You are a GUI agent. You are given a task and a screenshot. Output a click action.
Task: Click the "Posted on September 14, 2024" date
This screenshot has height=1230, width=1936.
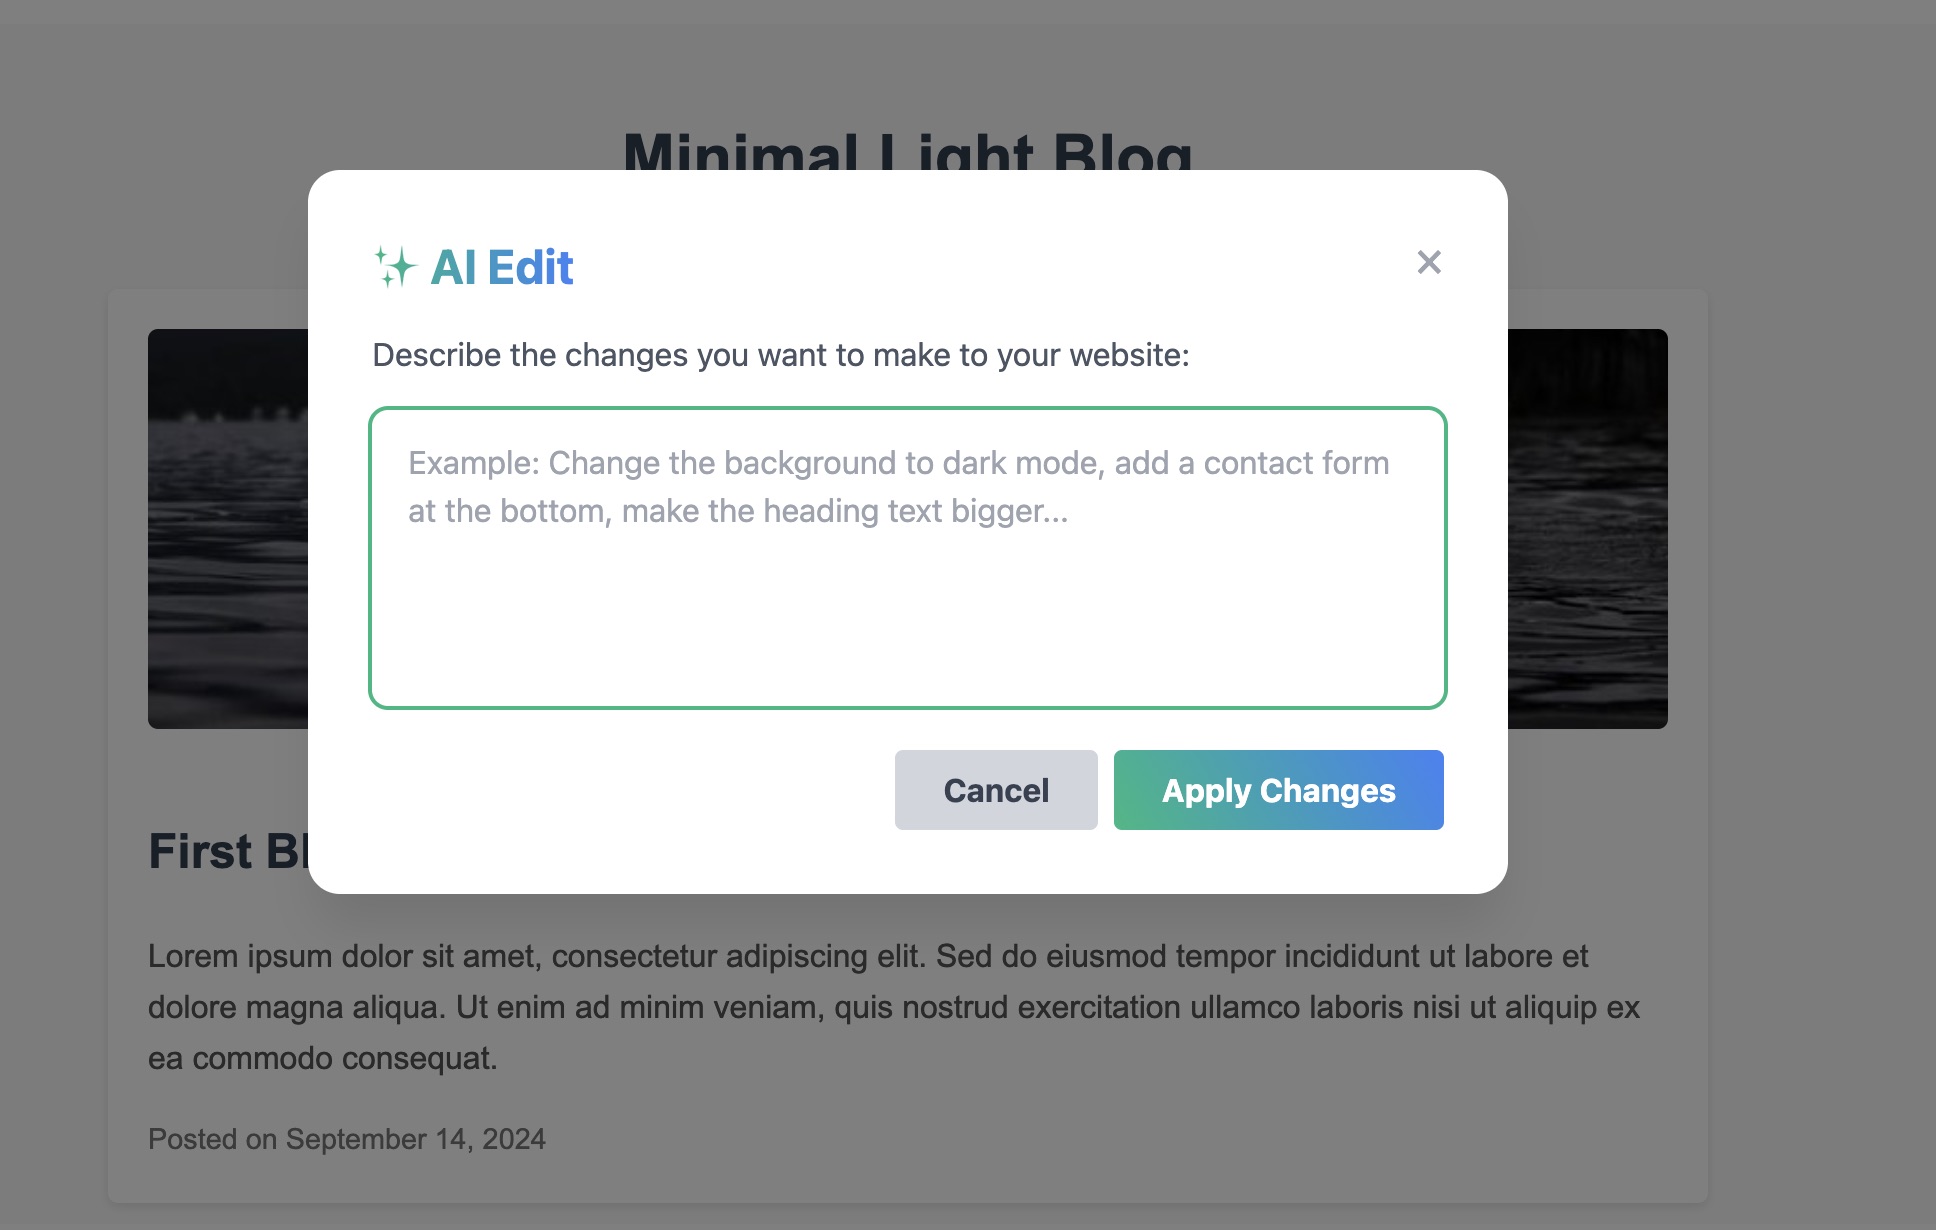point(346,1139)
